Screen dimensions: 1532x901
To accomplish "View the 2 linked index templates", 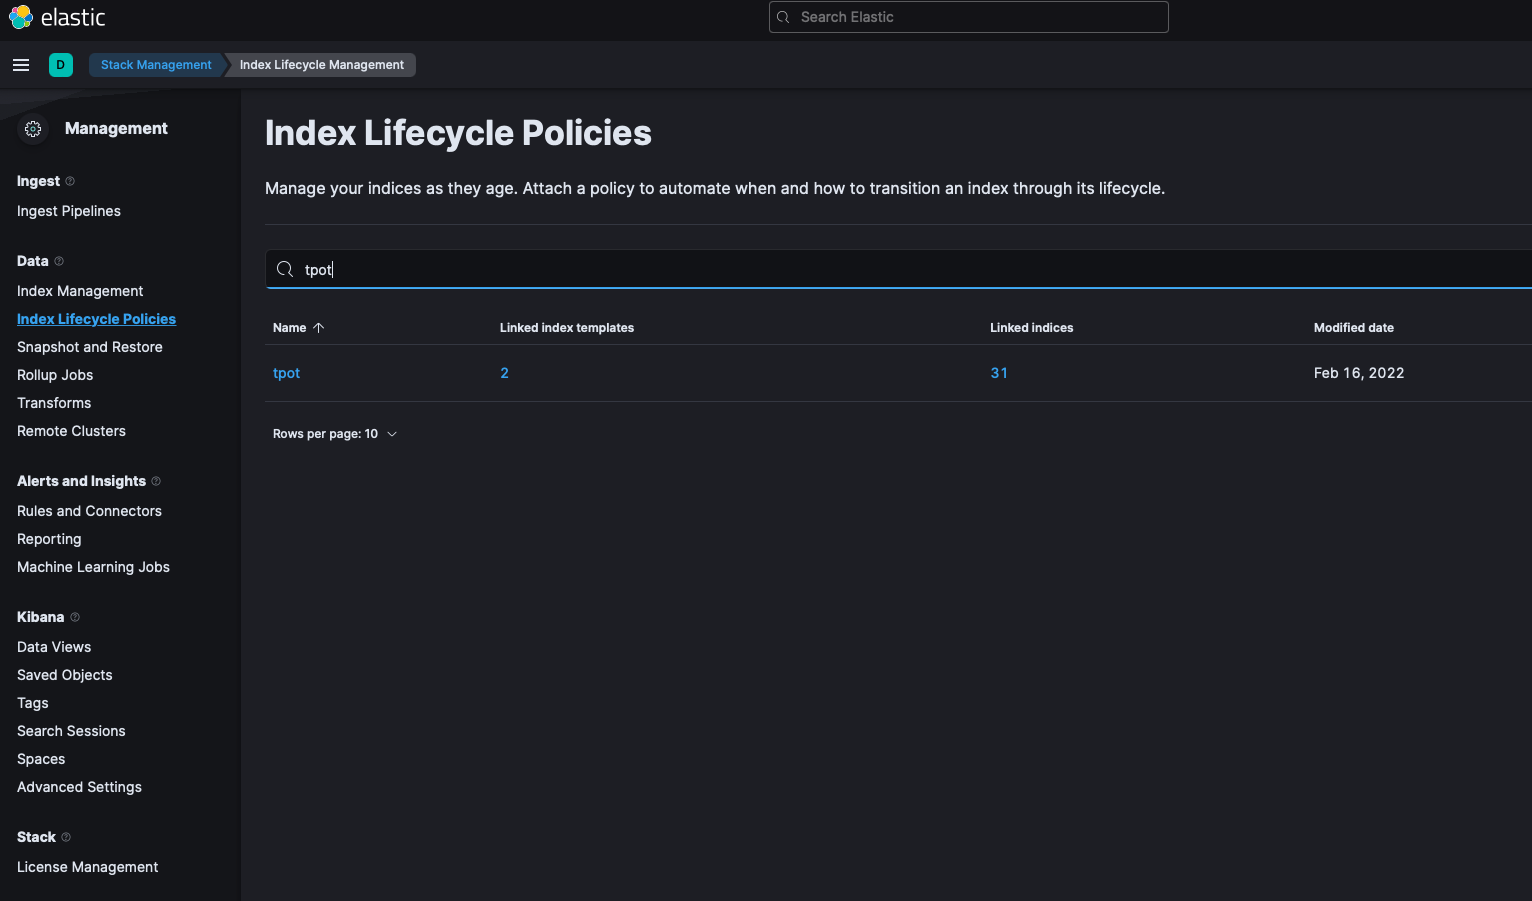I will tap(504, 373).
